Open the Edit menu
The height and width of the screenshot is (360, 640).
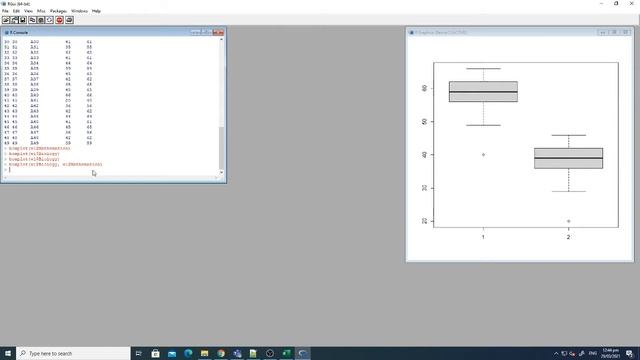pyautogui.click(x=16, y=11)
